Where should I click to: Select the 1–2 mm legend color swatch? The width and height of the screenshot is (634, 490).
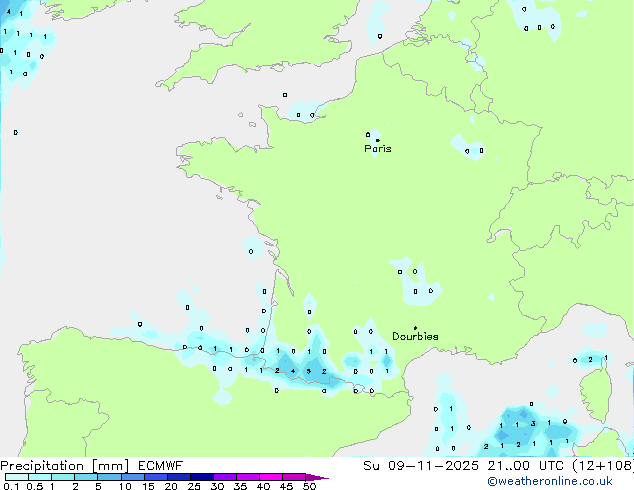(63, 477)
